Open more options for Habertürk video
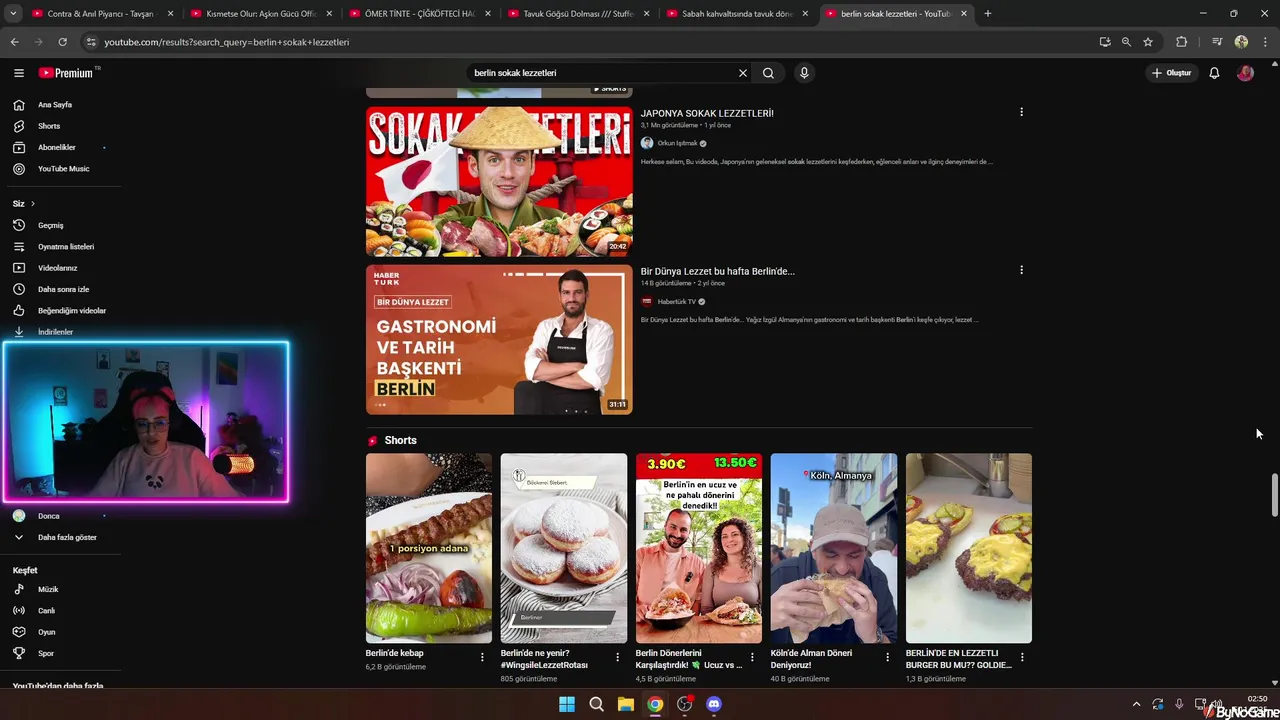This screenshot has height=720, width=1280. tap(1021, 270)
